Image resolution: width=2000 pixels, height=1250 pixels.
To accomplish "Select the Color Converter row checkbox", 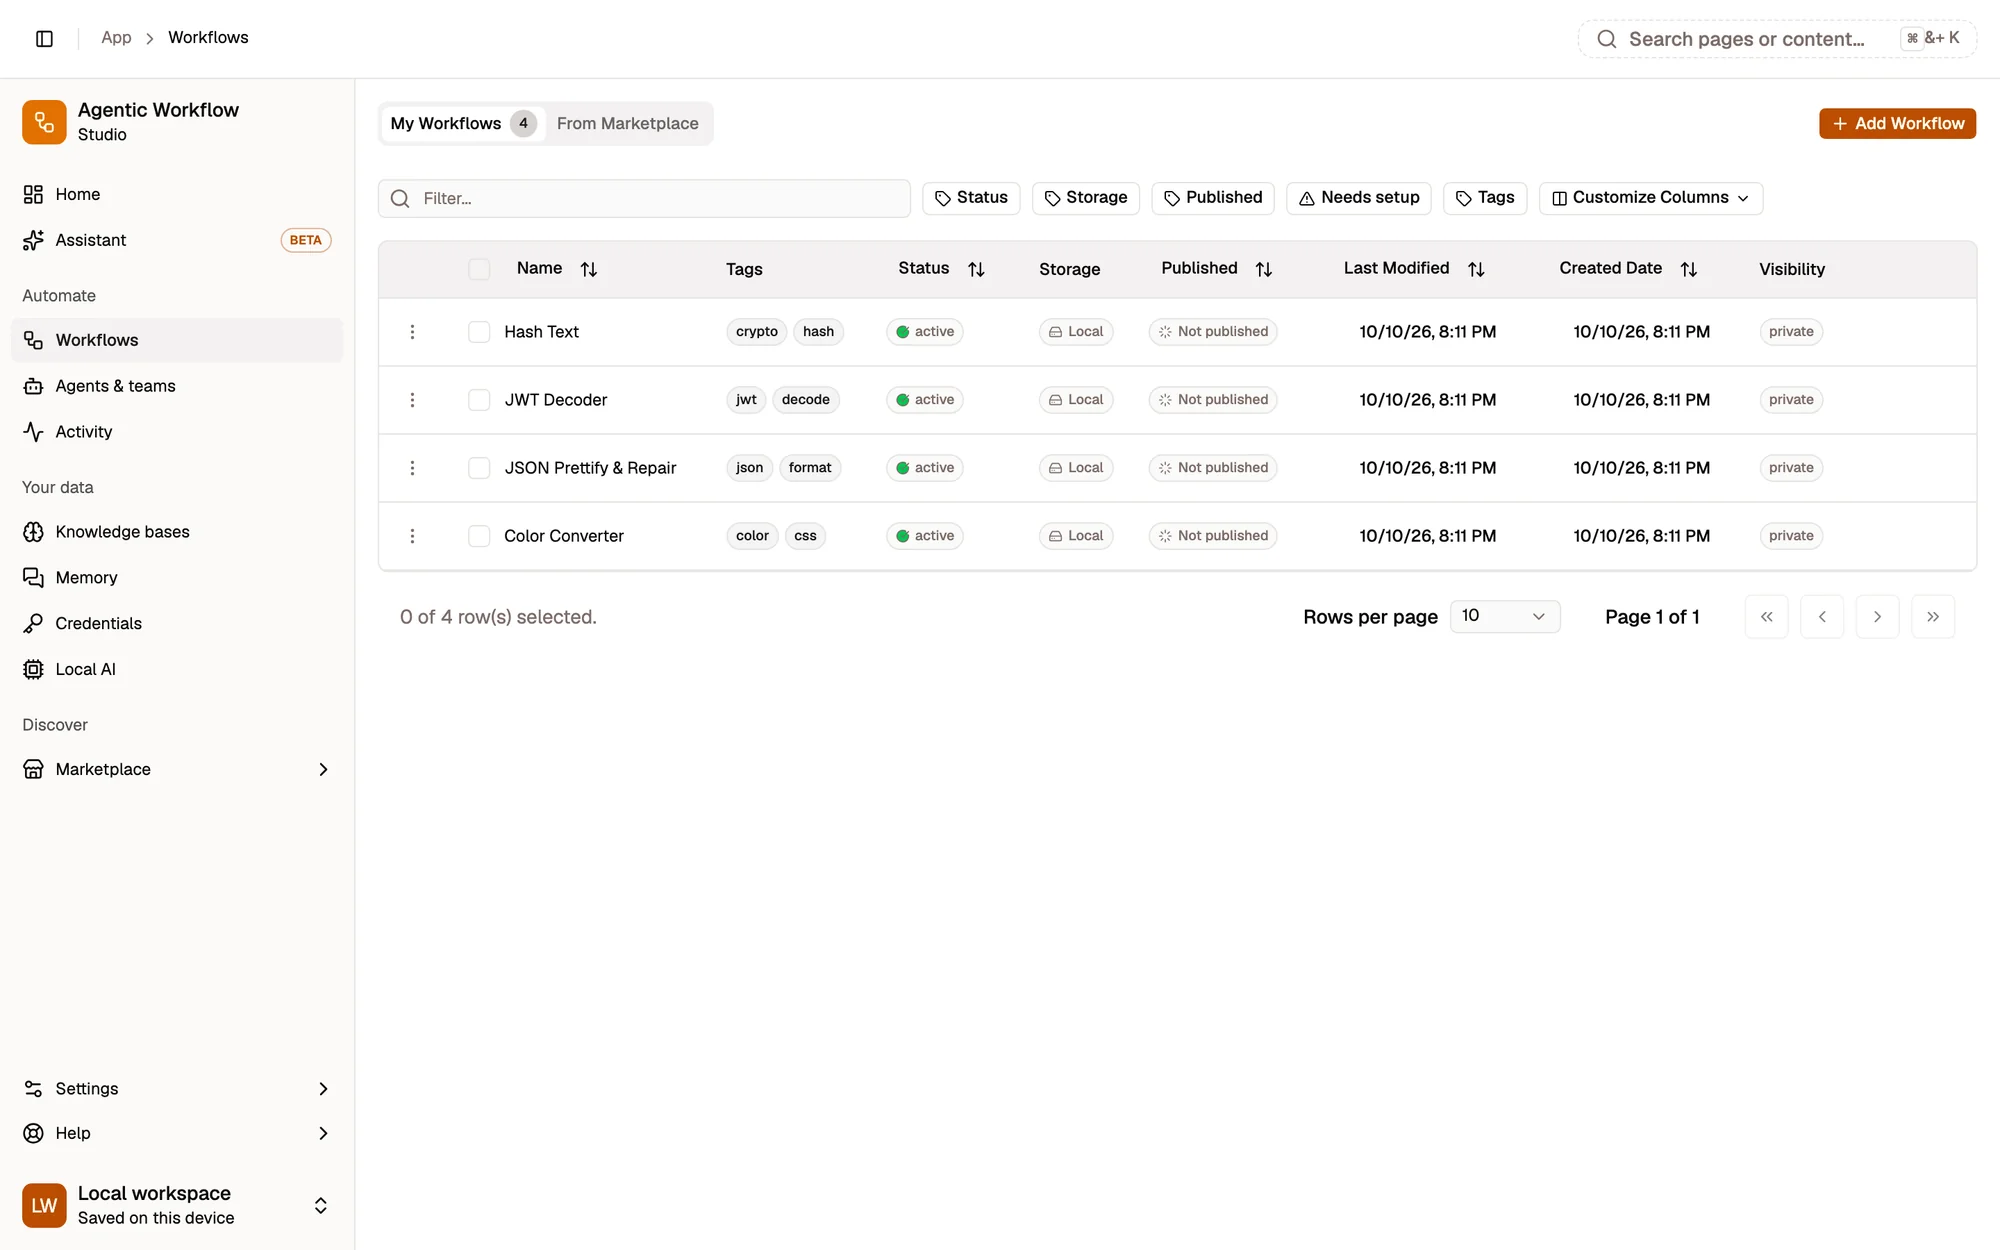I will pos(479,536).
